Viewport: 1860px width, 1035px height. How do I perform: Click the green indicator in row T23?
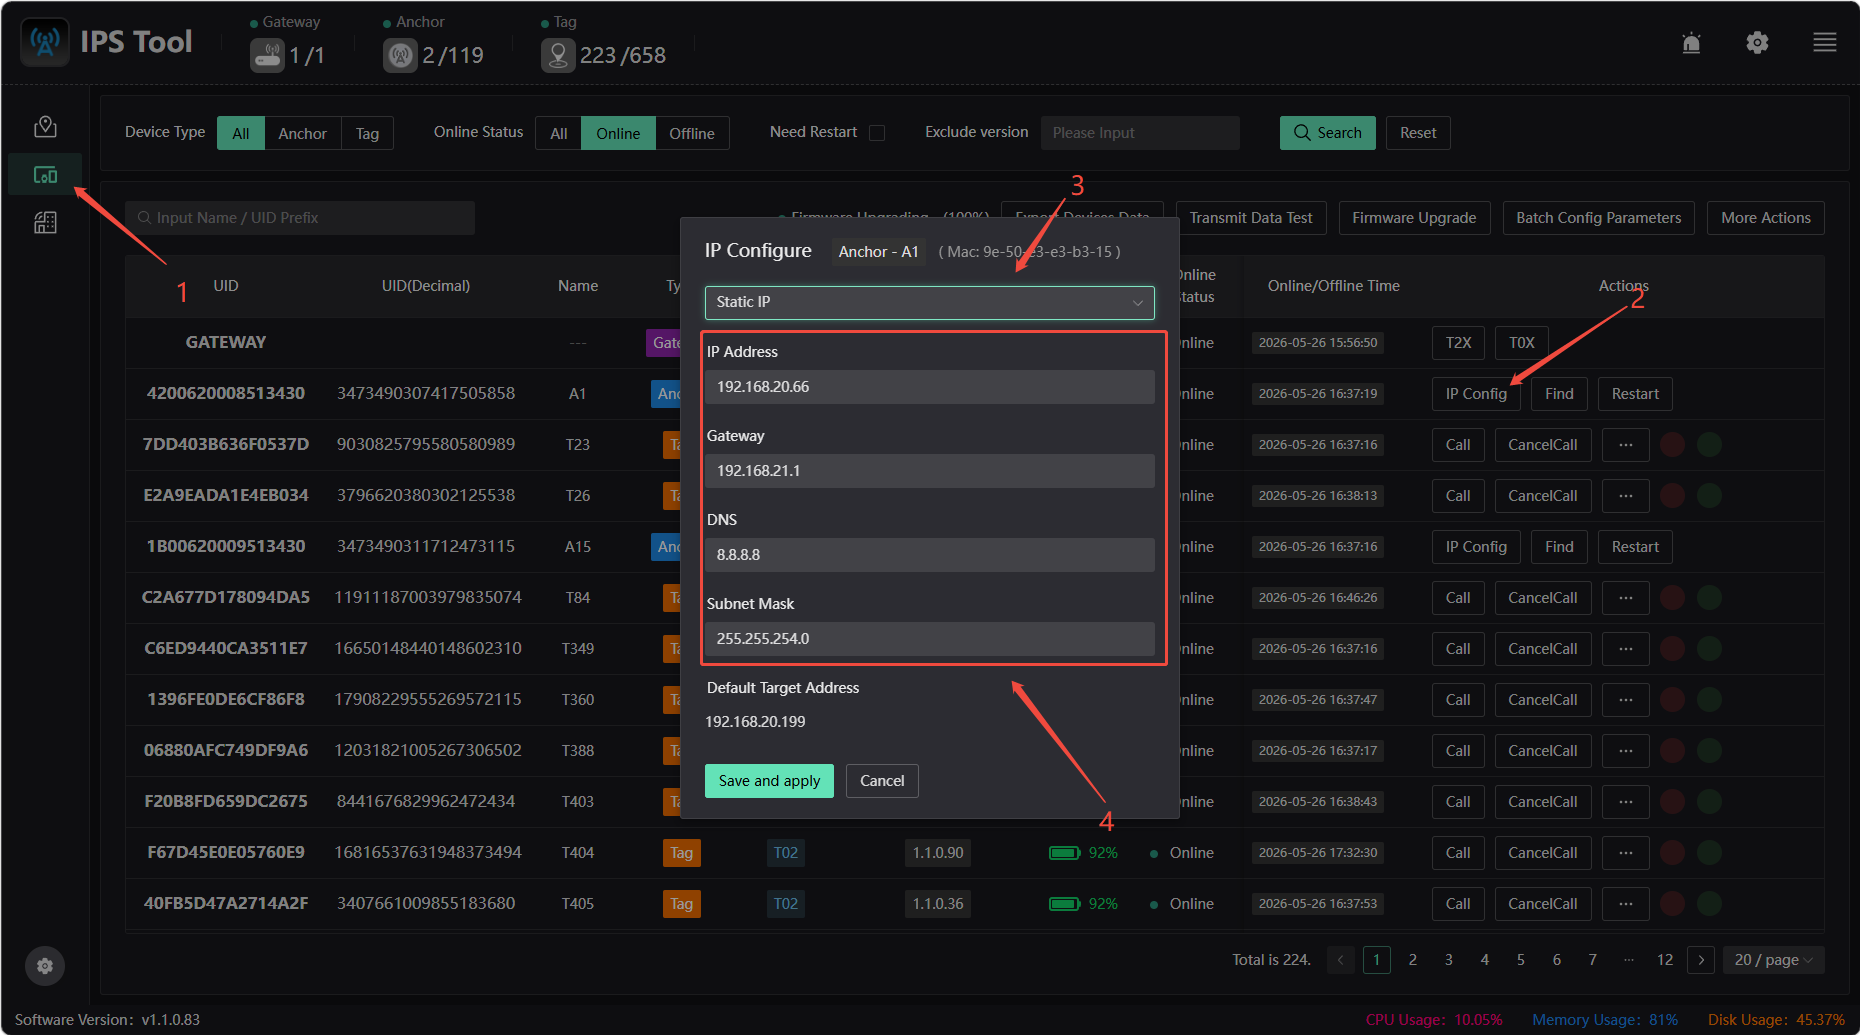pos(1709,444)
